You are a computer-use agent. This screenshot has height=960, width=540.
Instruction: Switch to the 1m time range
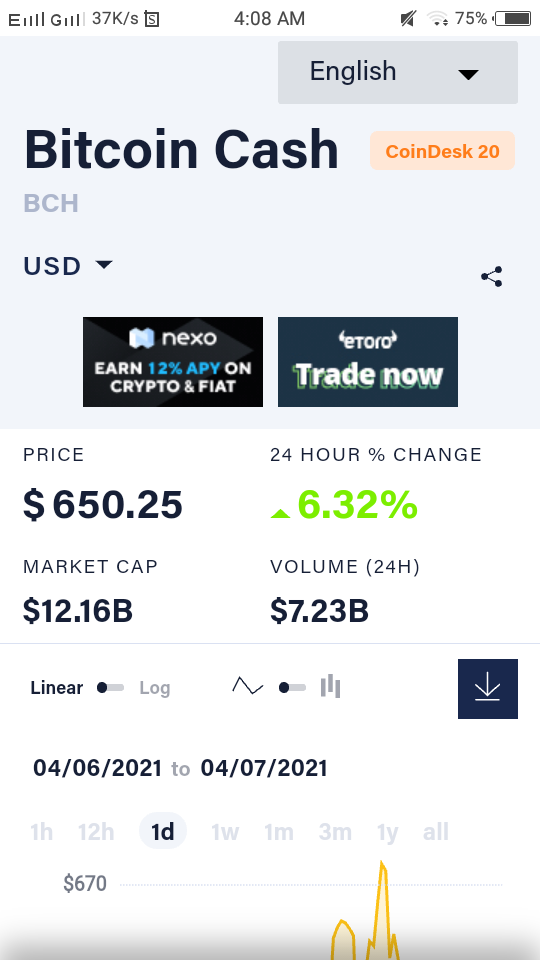tap(279, 832)
